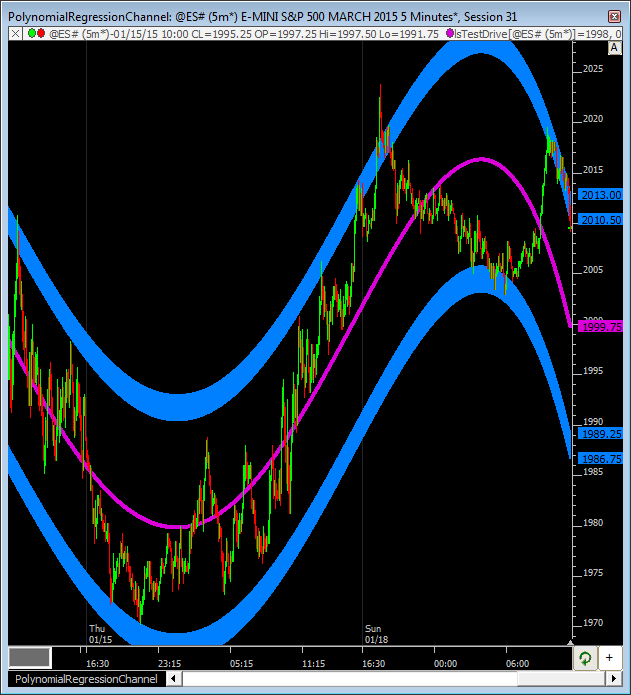This screenshot has height=695, width=631.
Task: Click the plus button at bottom right
Action: point(609,658)
